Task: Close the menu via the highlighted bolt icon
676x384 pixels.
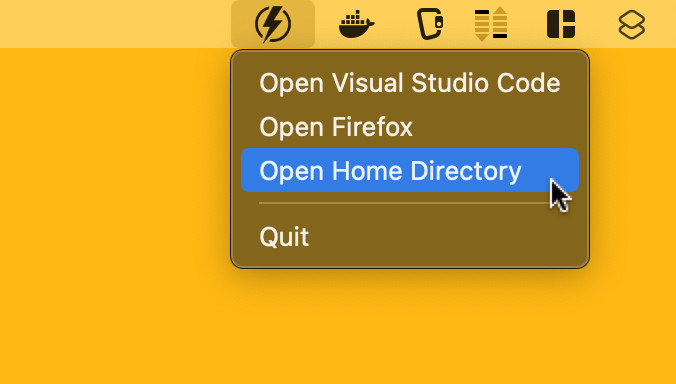Action: 273,24
